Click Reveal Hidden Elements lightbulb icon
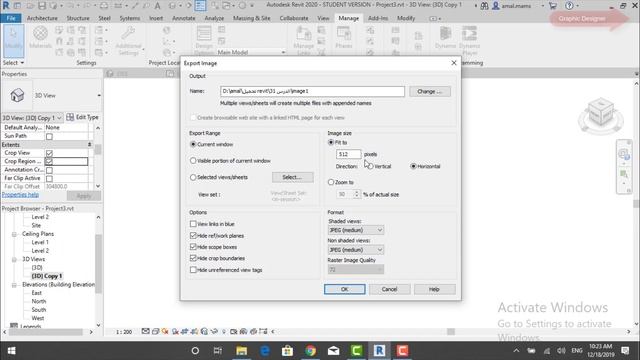This screenshot has width=640, height=360. coord(224,331)
